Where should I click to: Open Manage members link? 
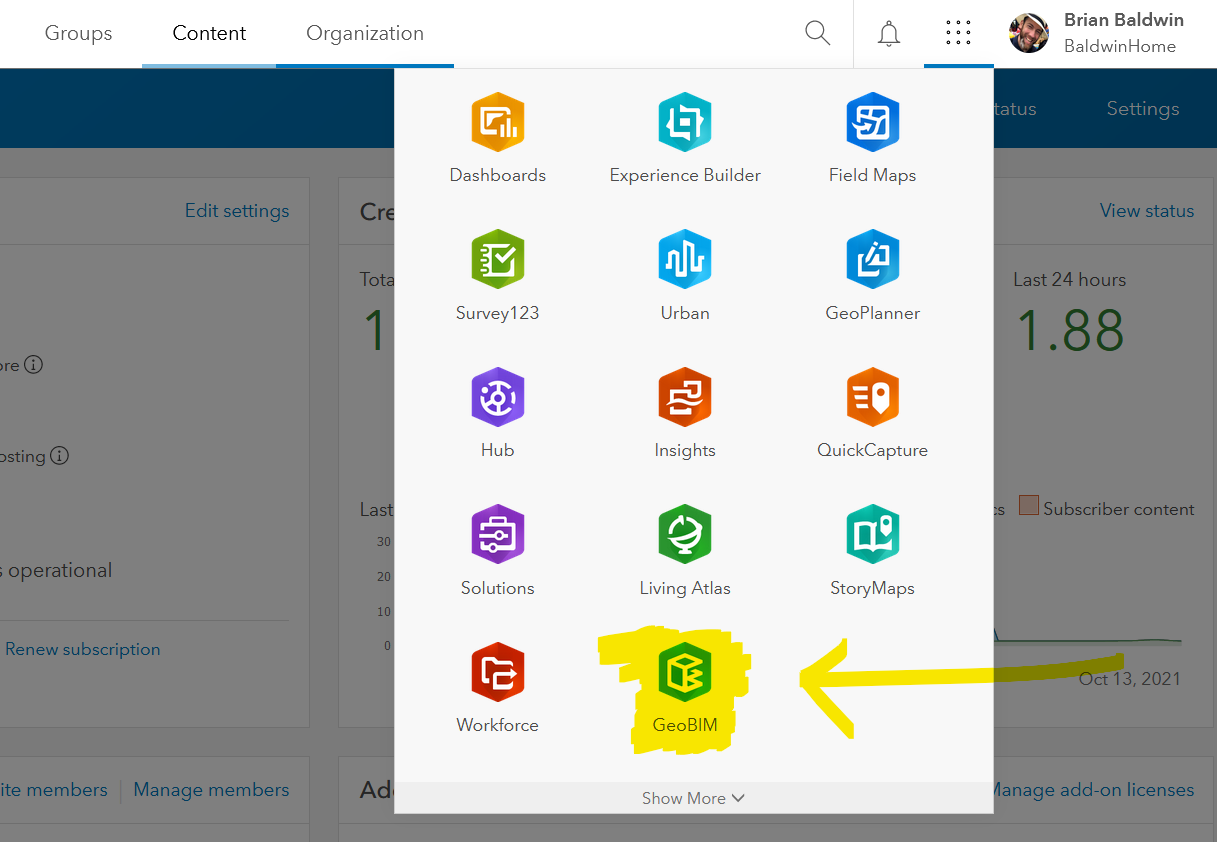coord(211,790)
